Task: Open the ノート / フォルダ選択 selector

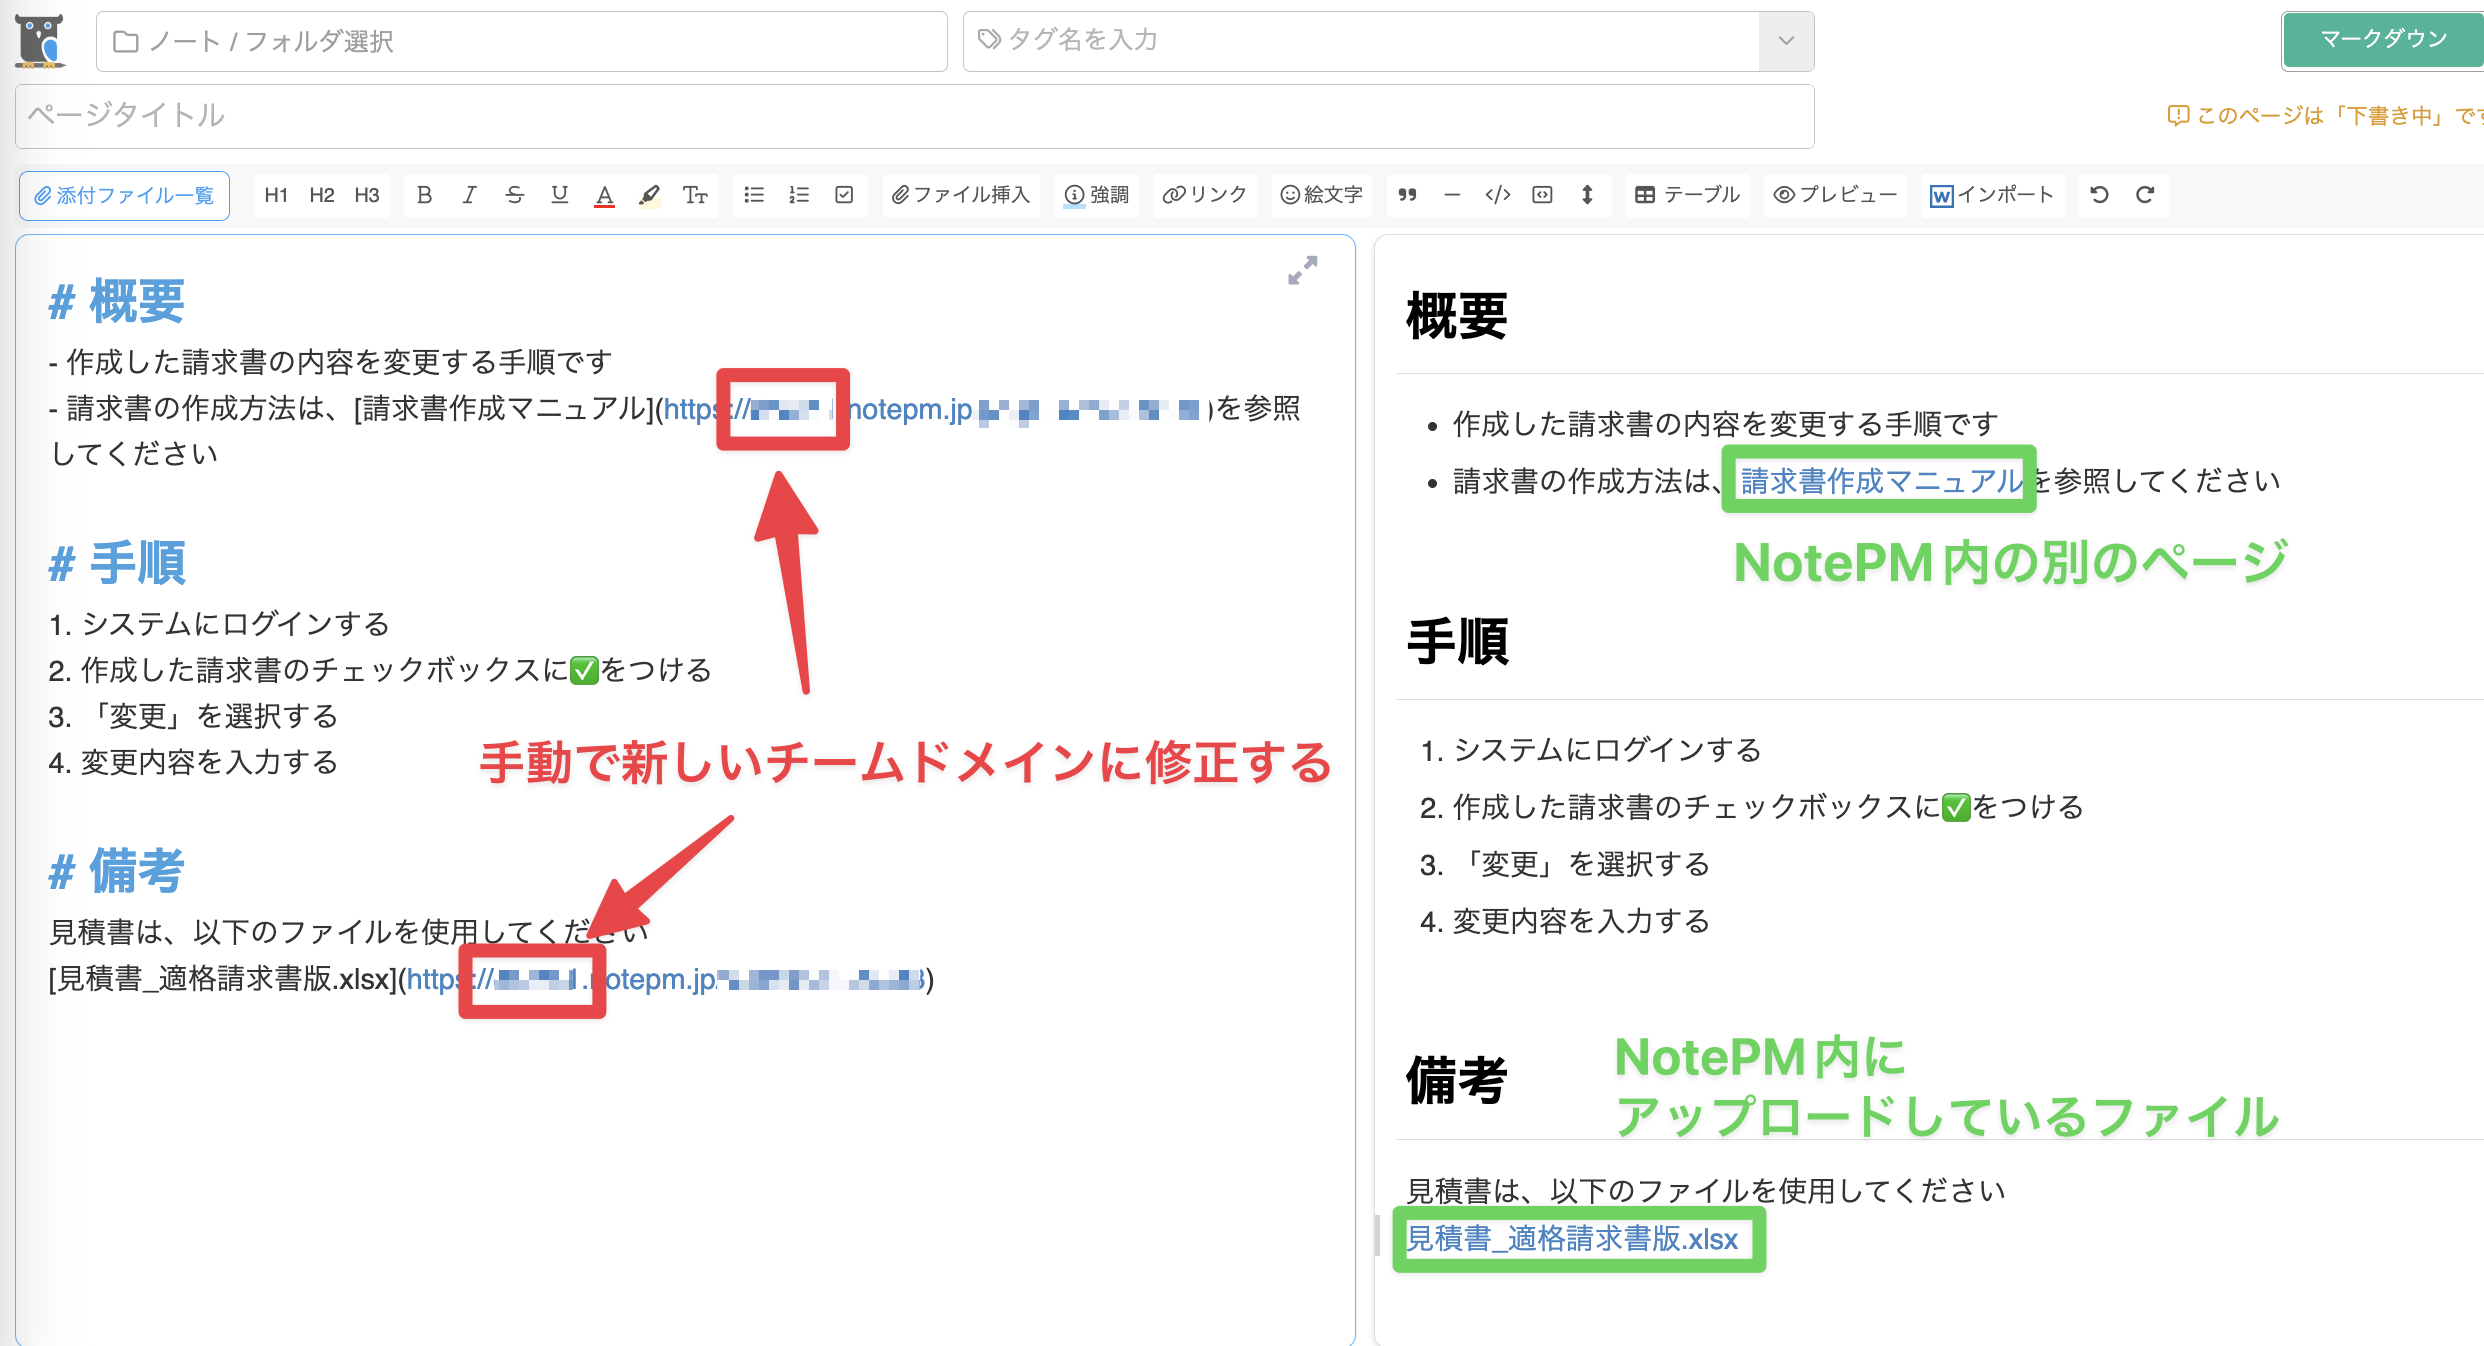Action: click(521, 41)
